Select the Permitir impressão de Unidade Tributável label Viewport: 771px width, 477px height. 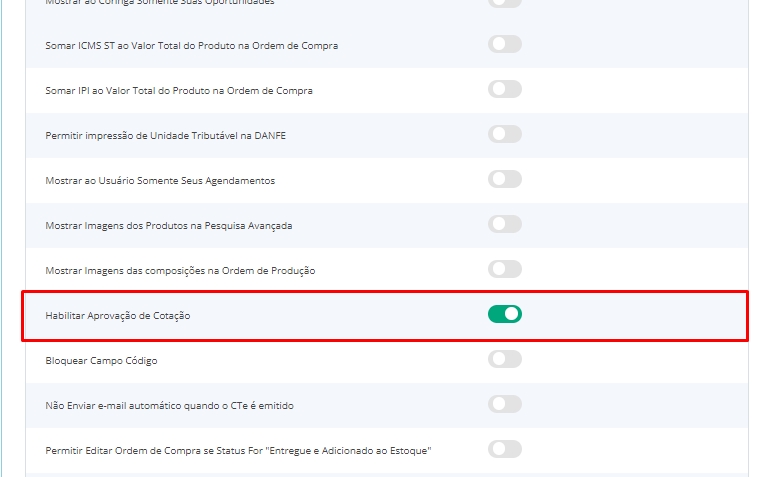pos(173,136)
